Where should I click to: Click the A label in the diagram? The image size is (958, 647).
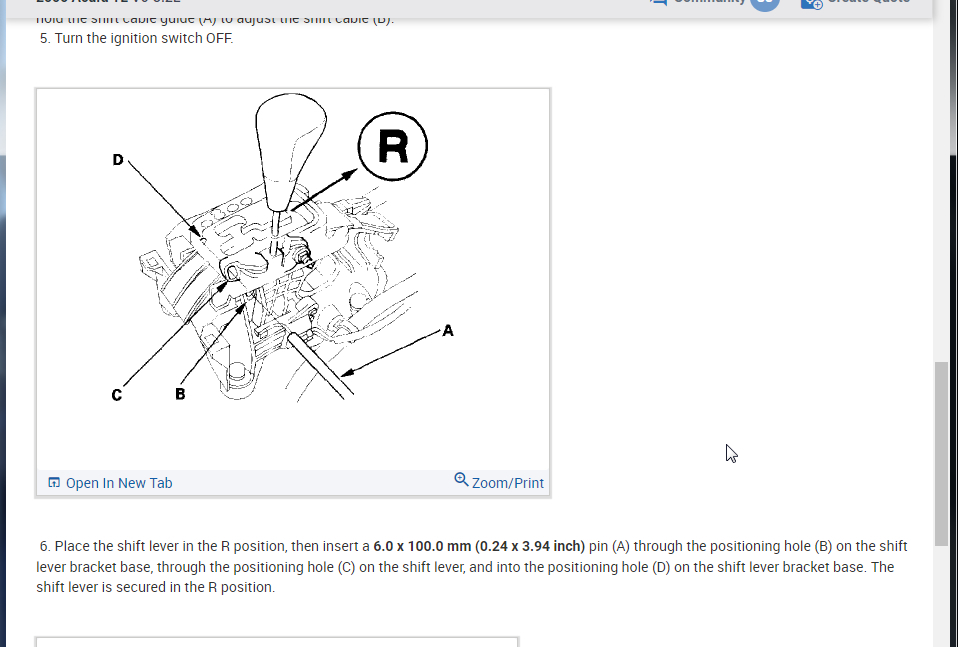pyautogui.click(x=448, y=331)
